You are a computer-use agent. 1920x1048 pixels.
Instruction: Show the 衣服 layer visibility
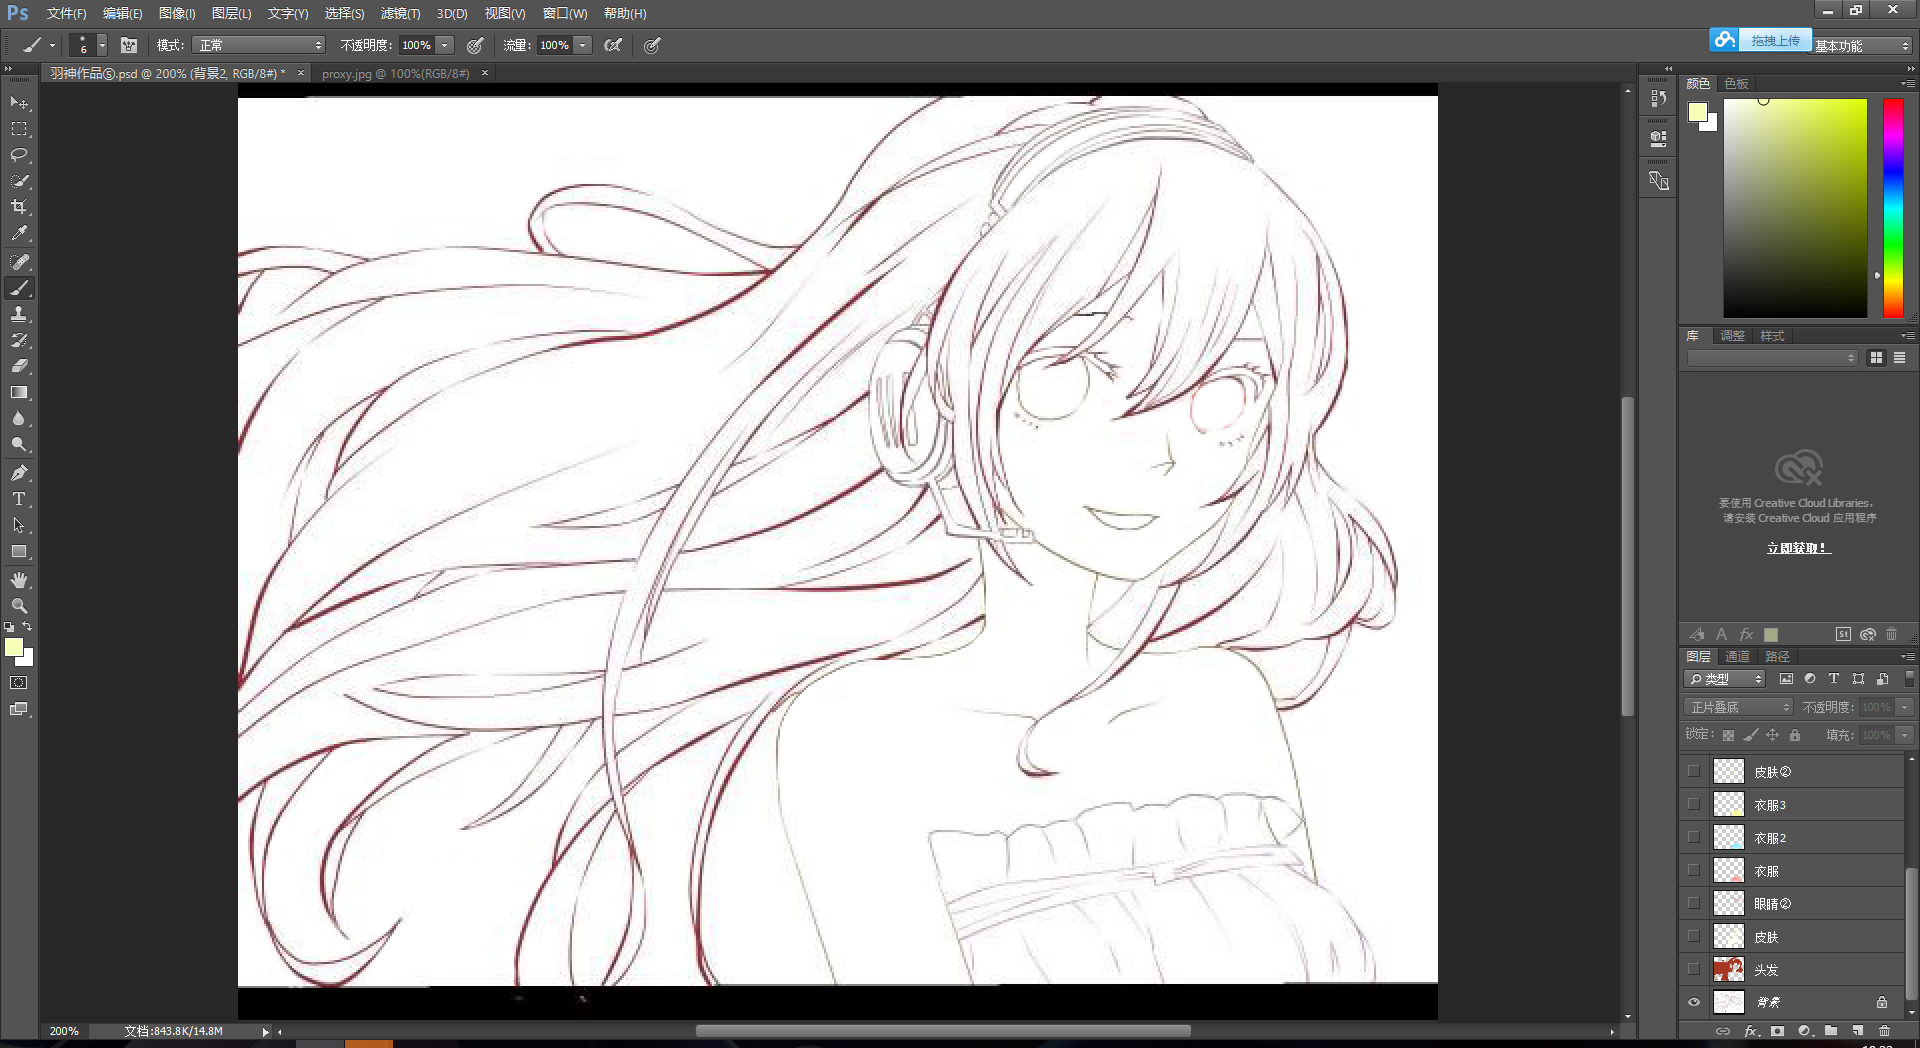[1693, 870]
